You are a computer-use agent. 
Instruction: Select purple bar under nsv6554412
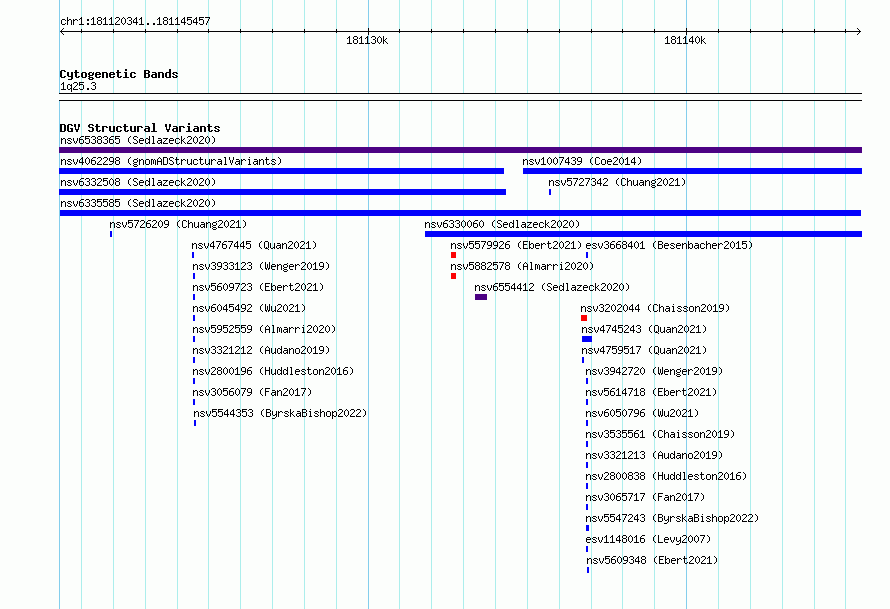(x=481, y=297)
